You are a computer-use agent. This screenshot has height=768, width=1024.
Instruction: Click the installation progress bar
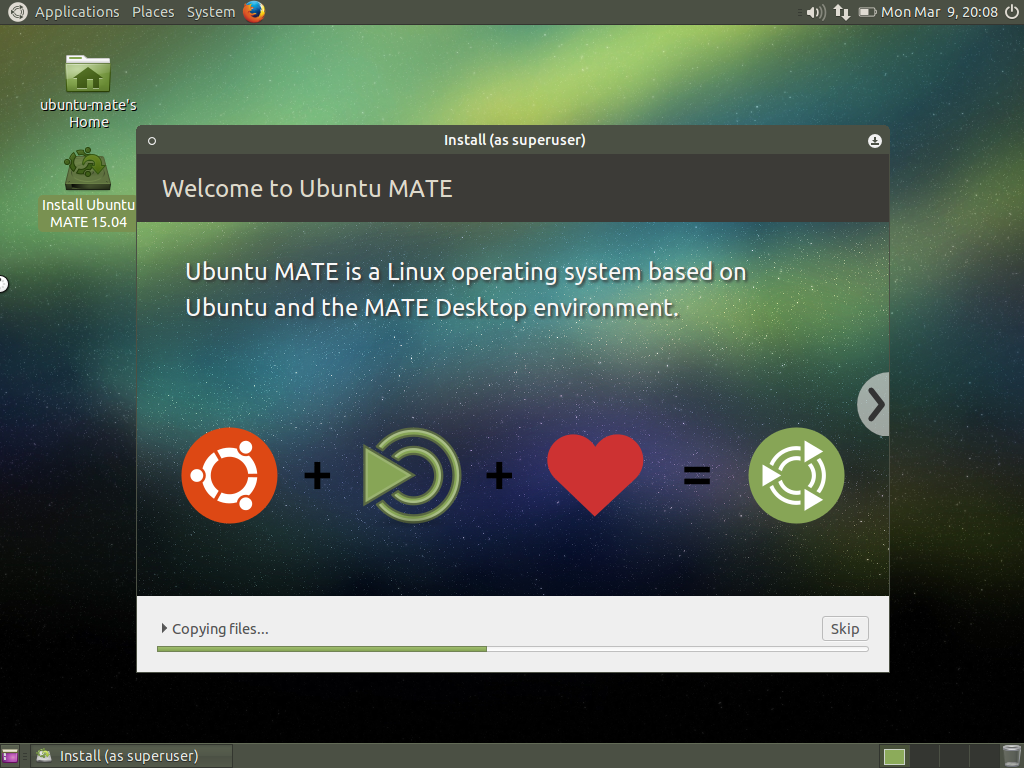513,649
